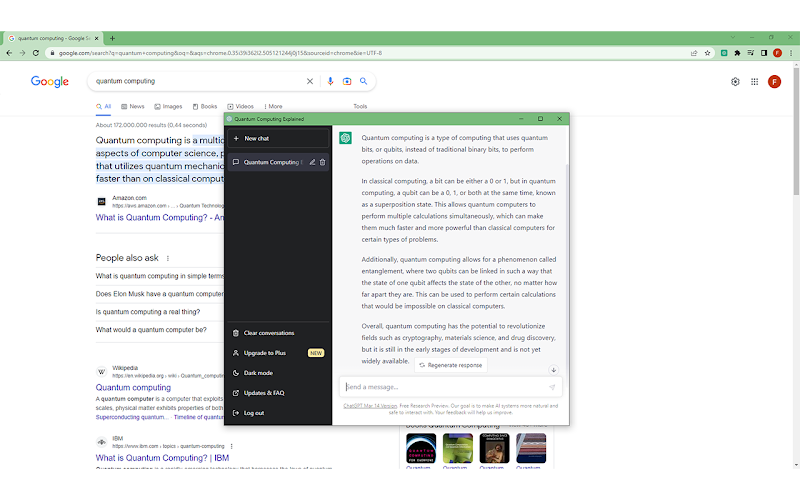Viewport: 800px width, 500px height.
Task: Switch to the Books search tab
Action: (x=205, y=107)
